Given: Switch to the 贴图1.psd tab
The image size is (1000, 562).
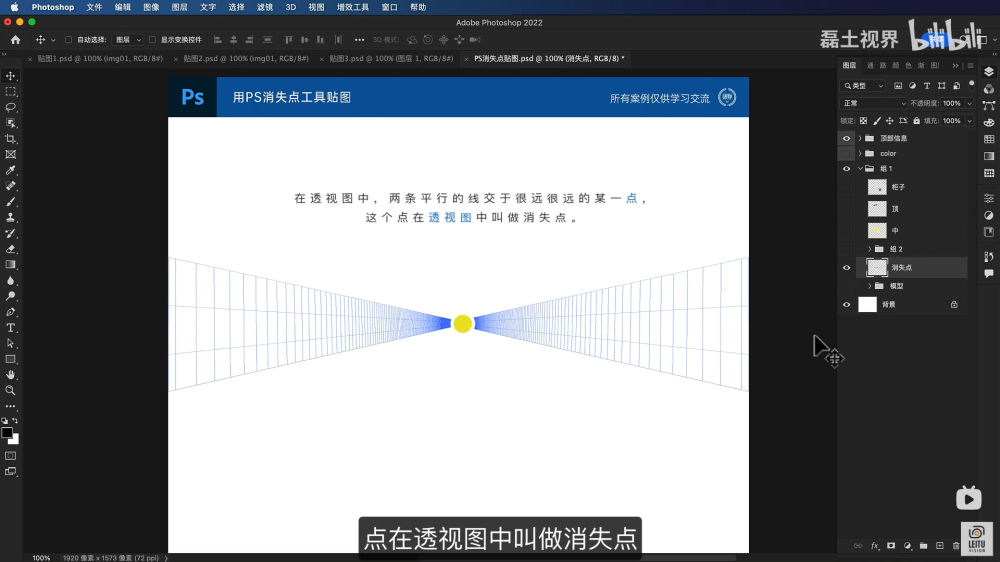Looking at the screenshot, I should [x=99, y=58].
